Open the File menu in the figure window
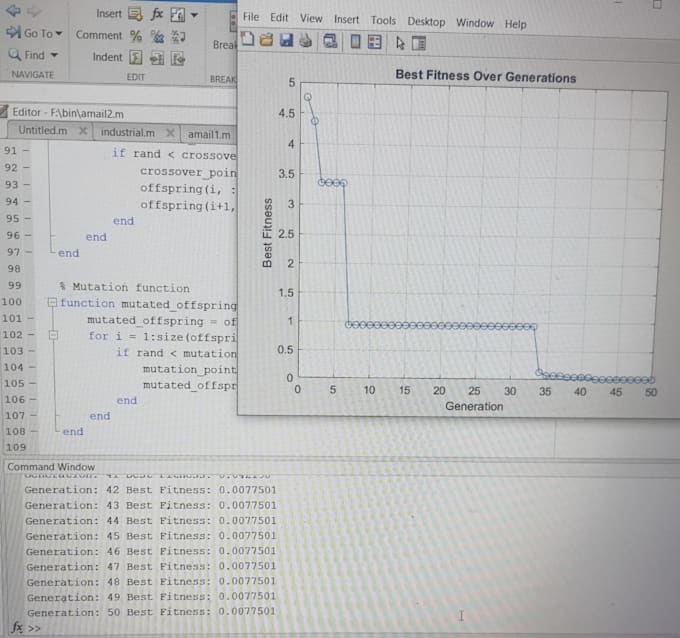 (x=251, y=17)
